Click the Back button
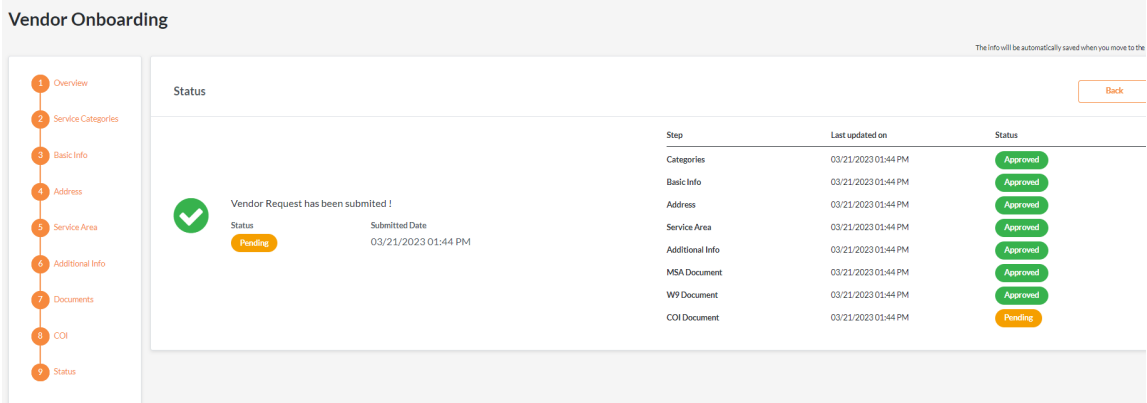Viewport: 1147px width, 403px height. pyautogui.click(x=1113, y=91)
